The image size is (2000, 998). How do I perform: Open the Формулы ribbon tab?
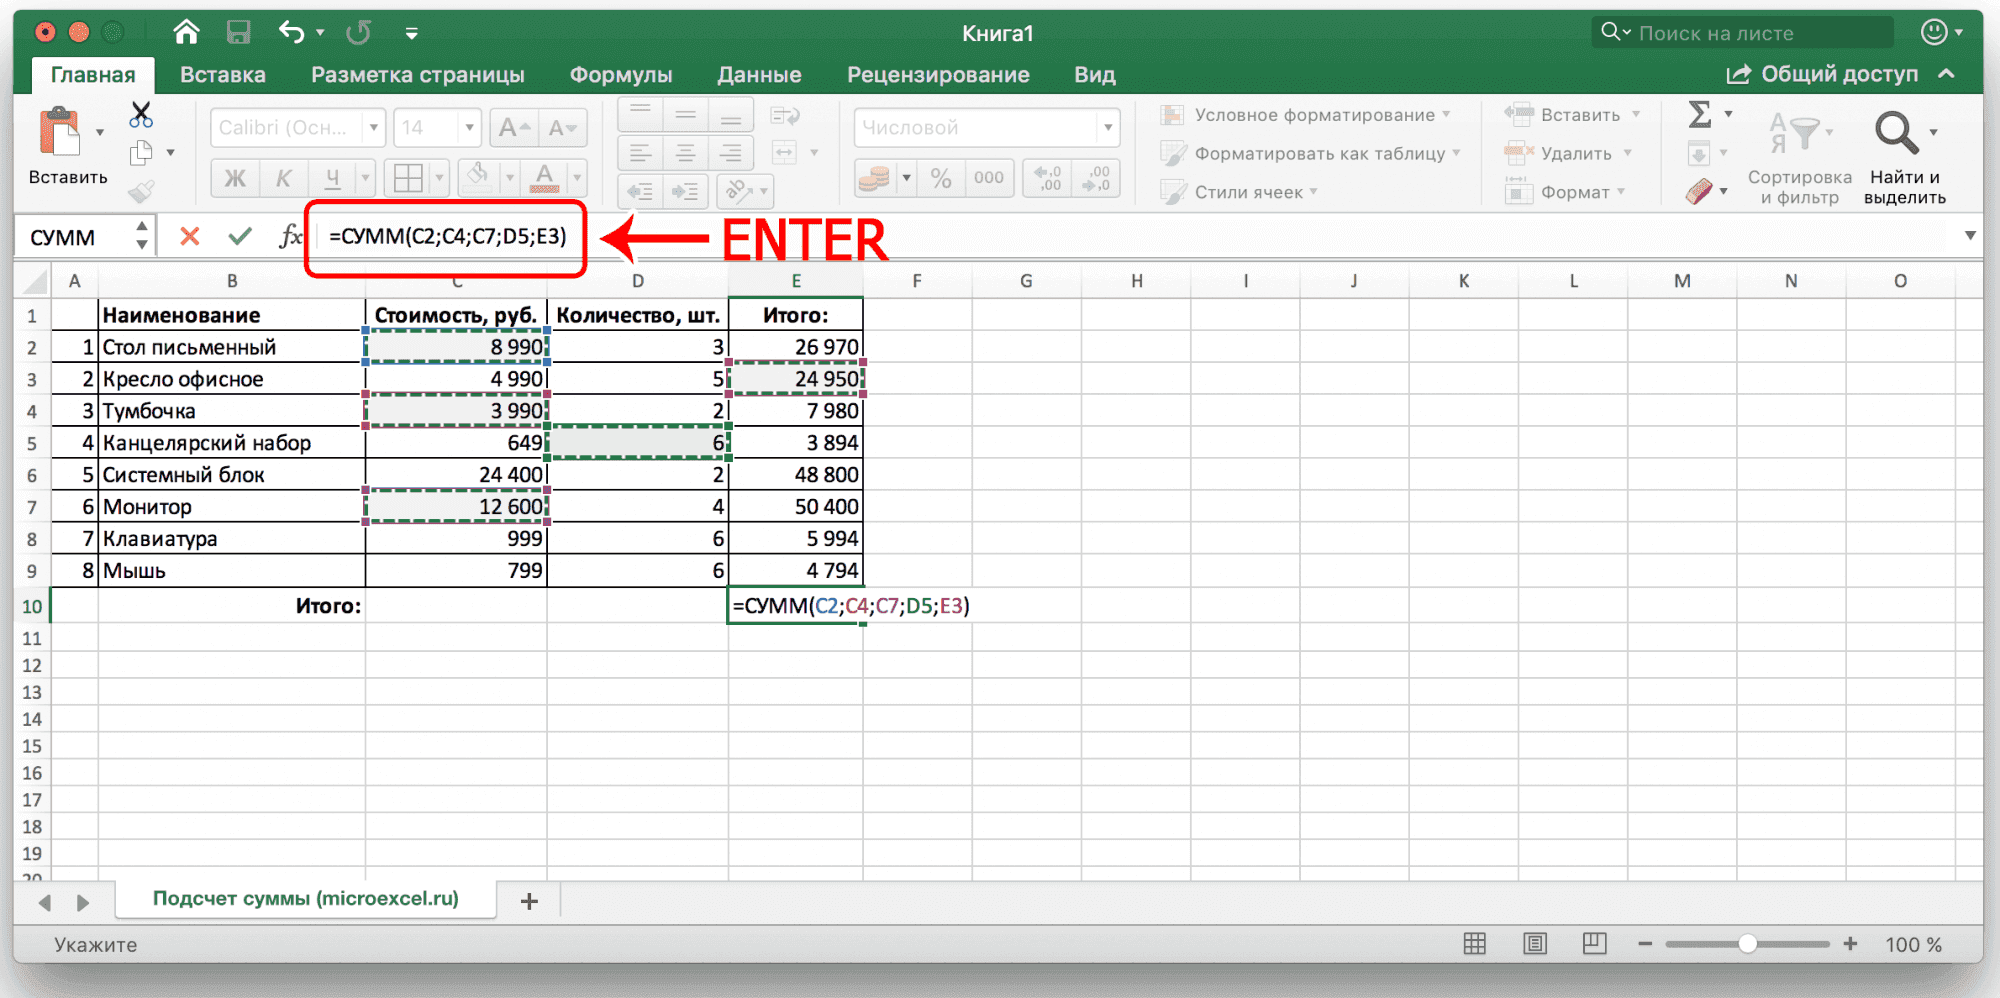620,75
